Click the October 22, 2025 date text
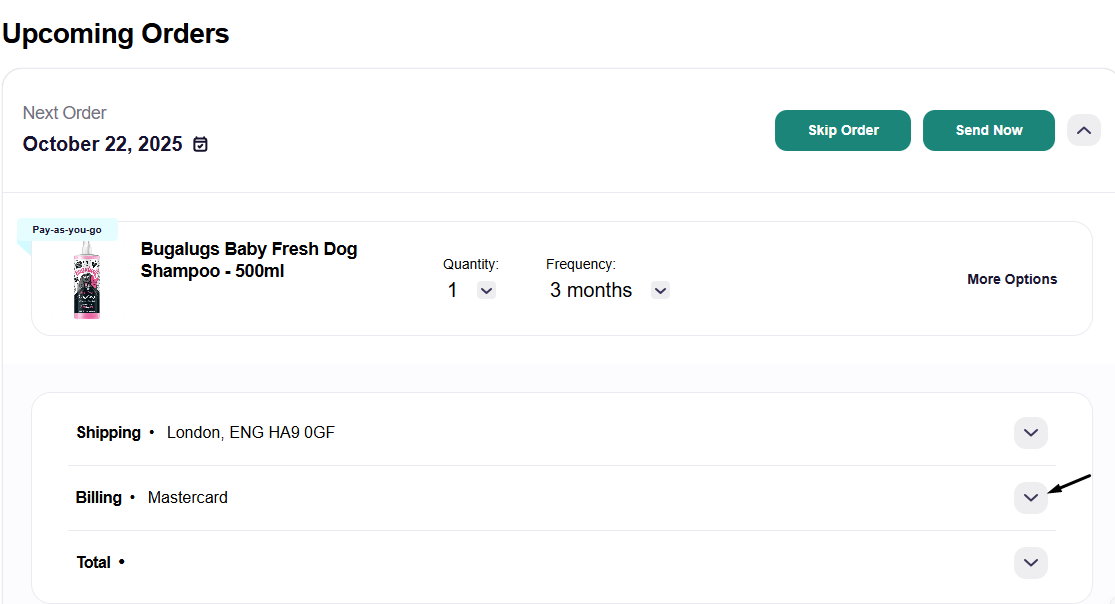The image size is (1115, 604). (102, 144)
